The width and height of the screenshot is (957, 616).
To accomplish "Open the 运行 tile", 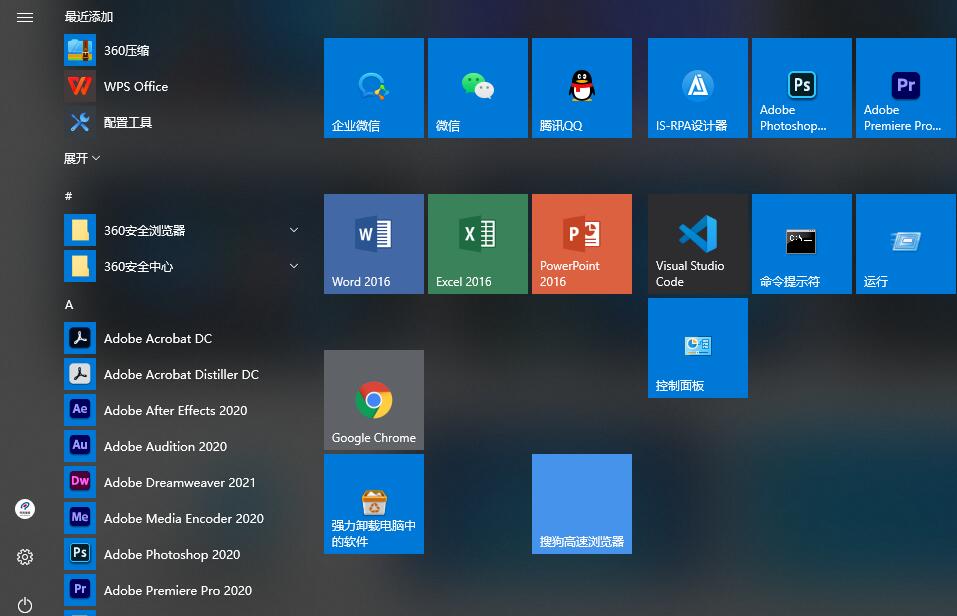I will 906,244.
